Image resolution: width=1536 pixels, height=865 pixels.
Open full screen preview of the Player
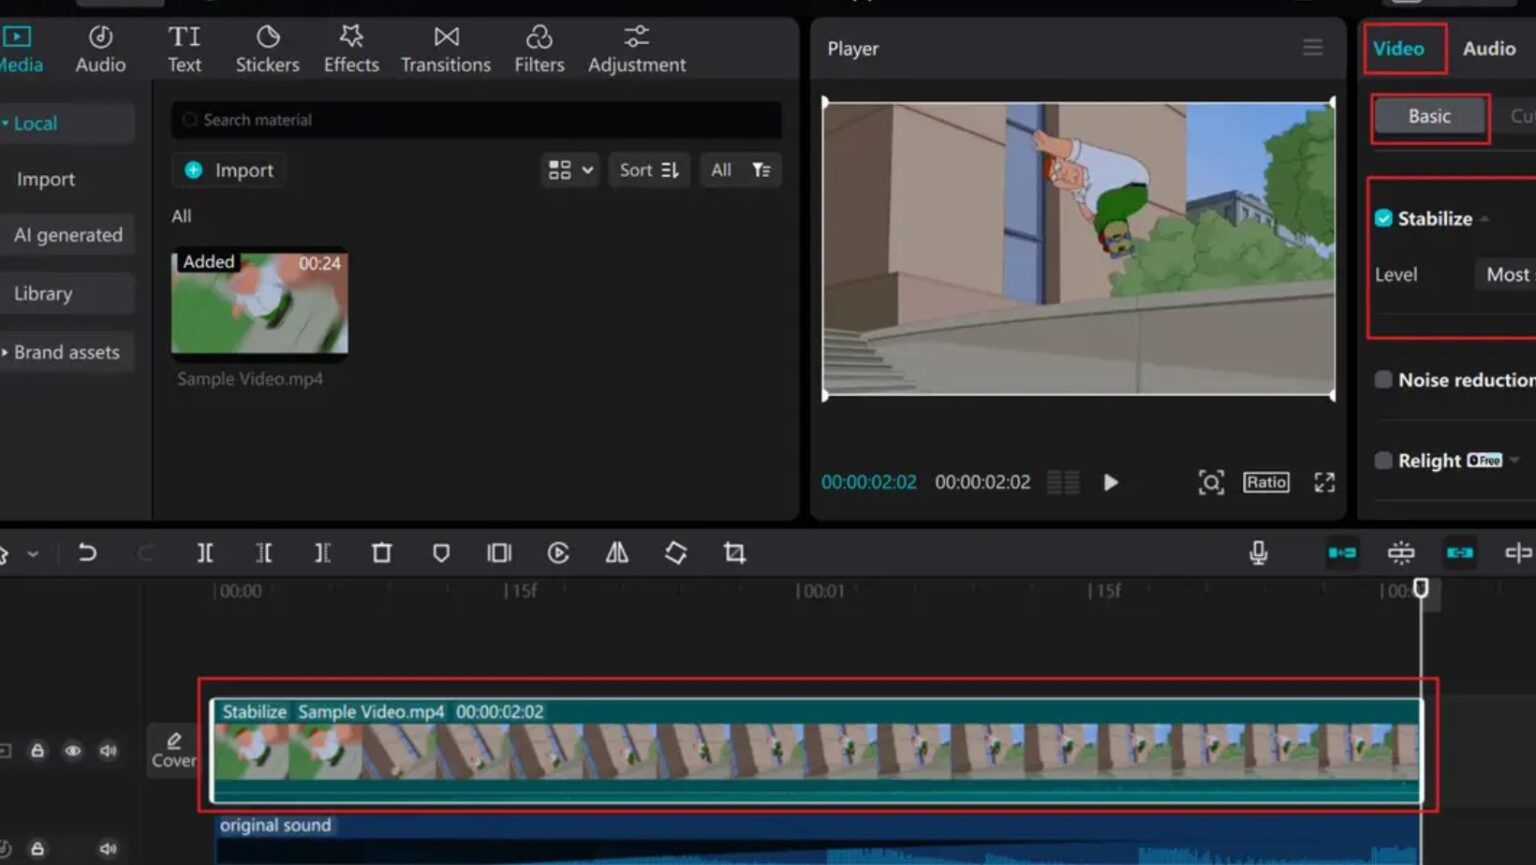click(1325, 482)
